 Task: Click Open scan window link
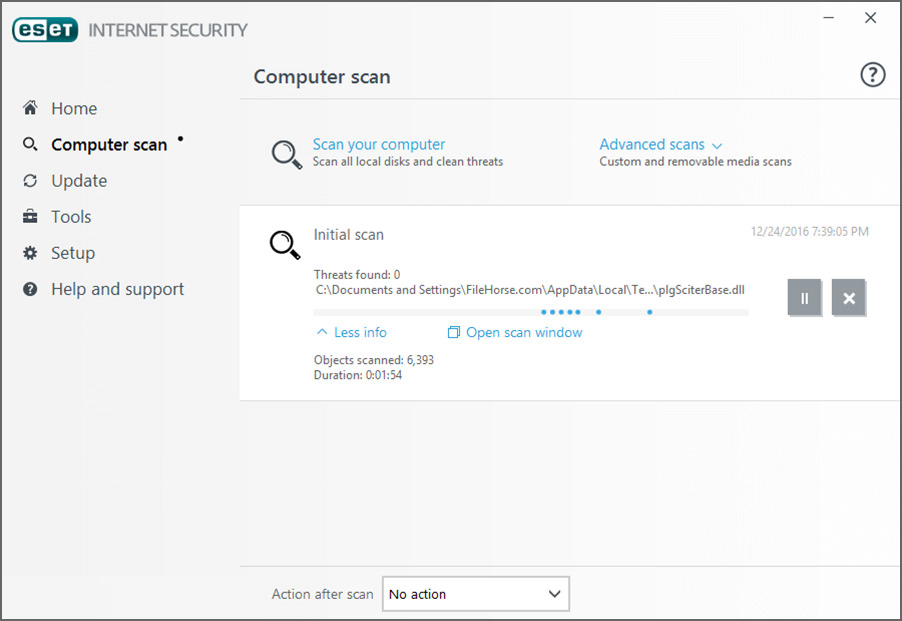(524, 332)
